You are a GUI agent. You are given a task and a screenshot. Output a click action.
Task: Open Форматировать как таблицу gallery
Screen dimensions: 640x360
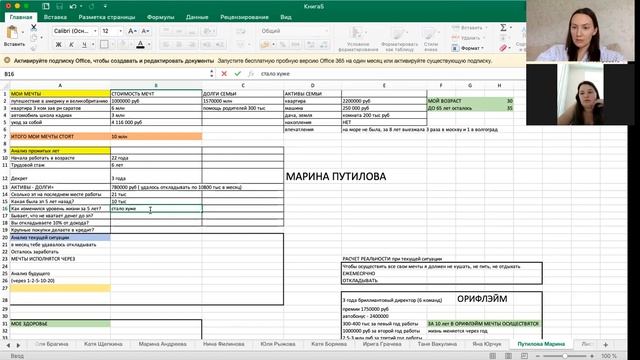[x=400, y=39]
